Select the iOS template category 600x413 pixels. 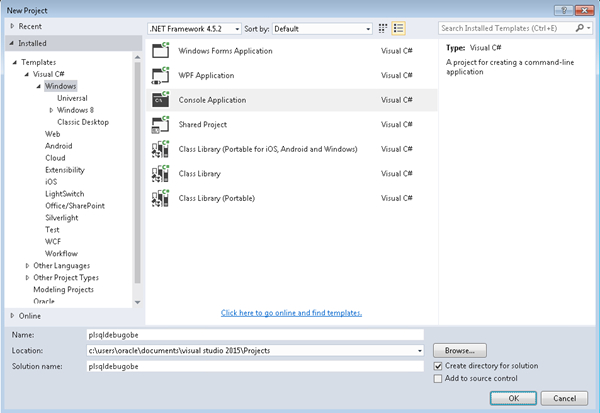(51, 182)
